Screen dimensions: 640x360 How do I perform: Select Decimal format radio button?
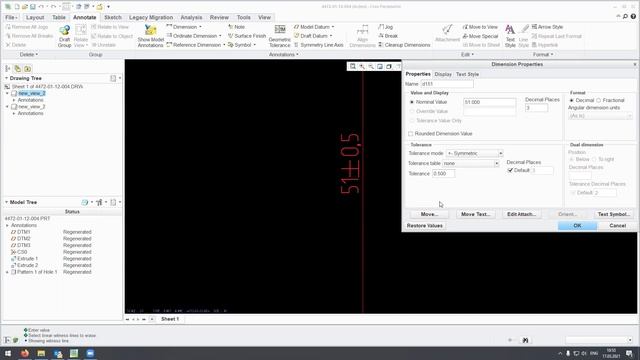point(572,100)
